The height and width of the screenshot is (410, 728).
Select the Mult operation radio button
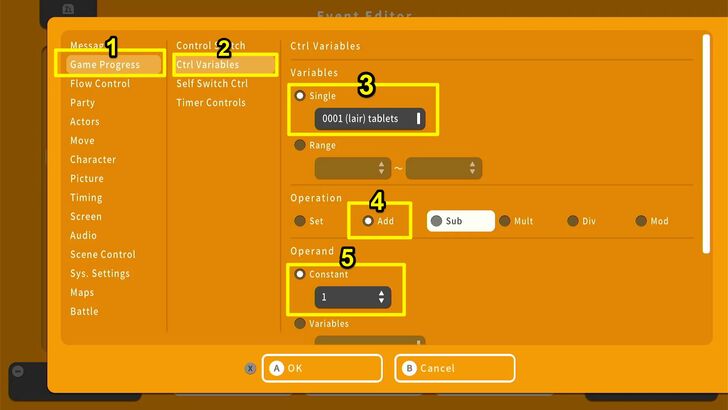tap(505, 221)
